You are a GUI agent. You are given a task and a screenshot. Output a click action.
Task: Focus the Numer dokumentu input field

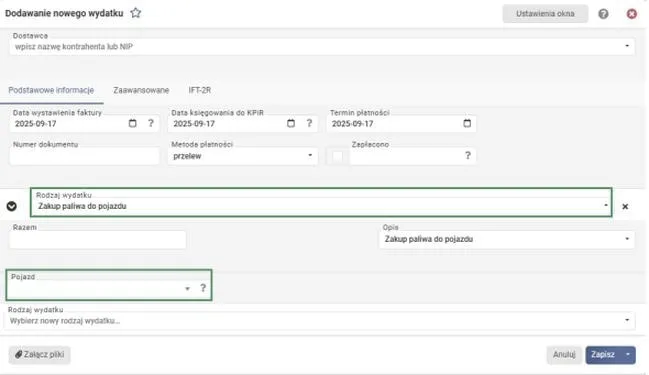pos(84,156)
